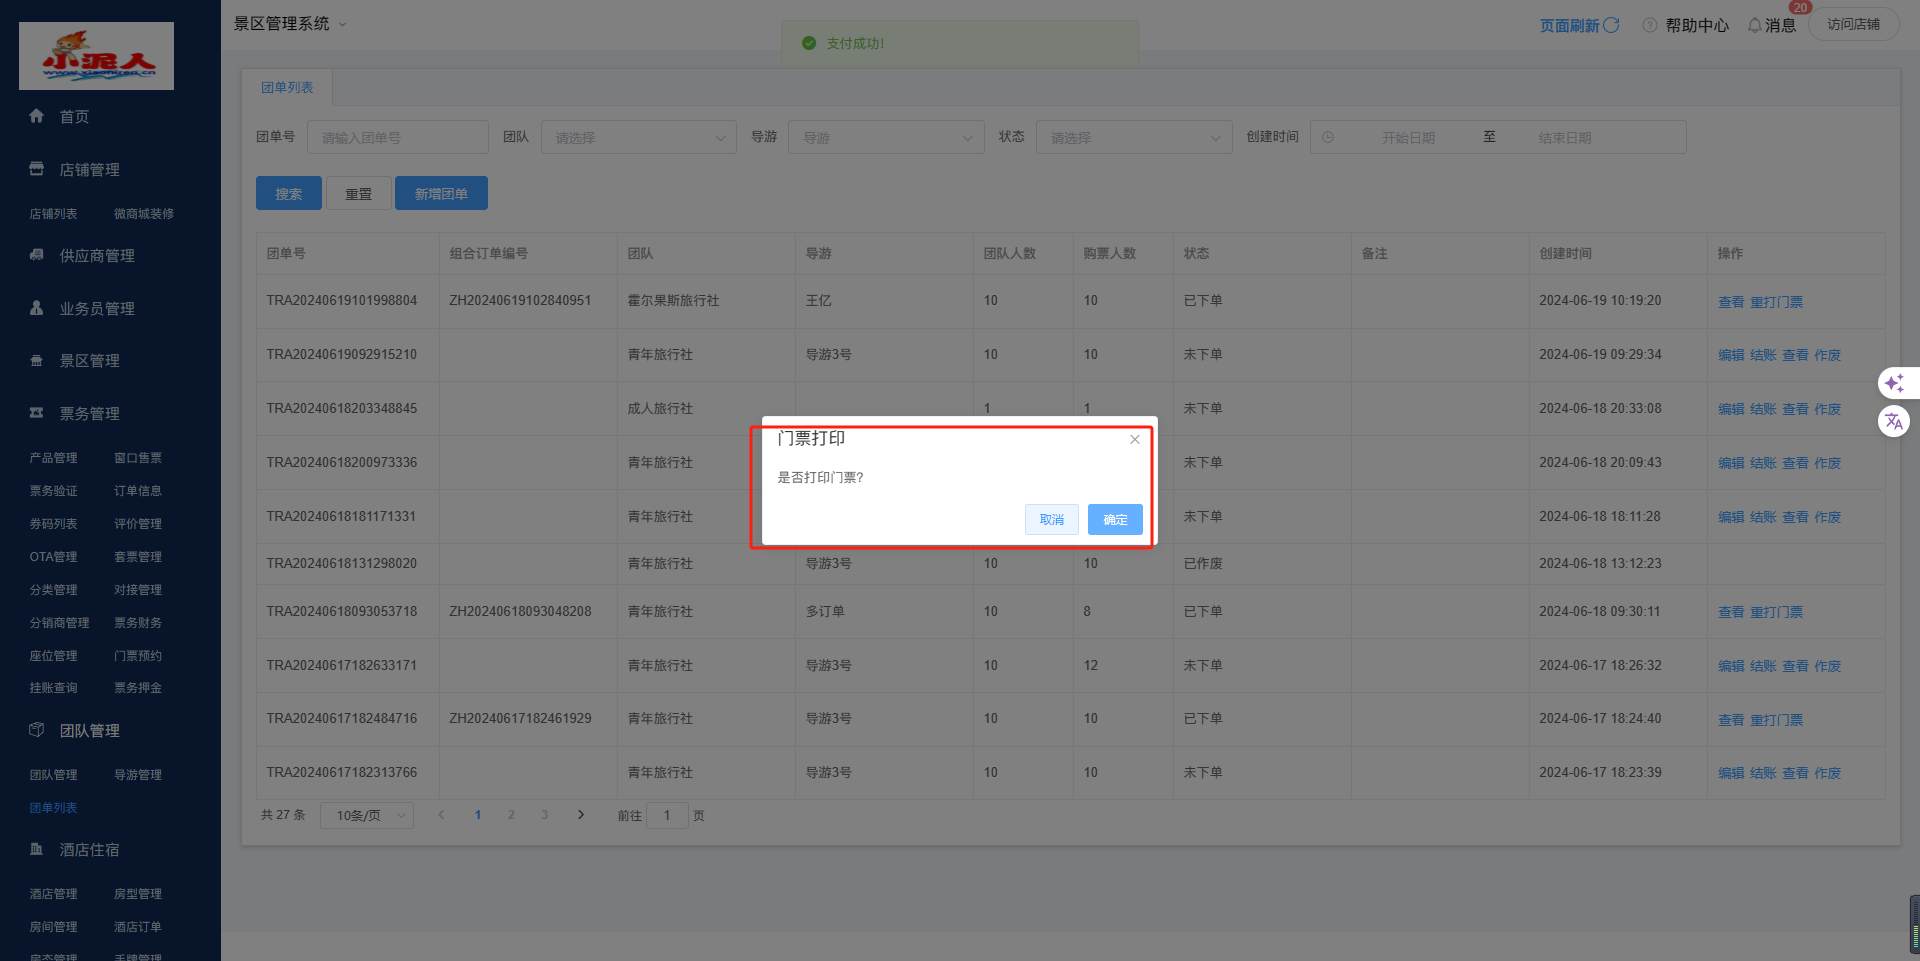1920x961 pixels.
Task: Open 窗口售票 in sidebar menu
Action: tap(138, 458)
